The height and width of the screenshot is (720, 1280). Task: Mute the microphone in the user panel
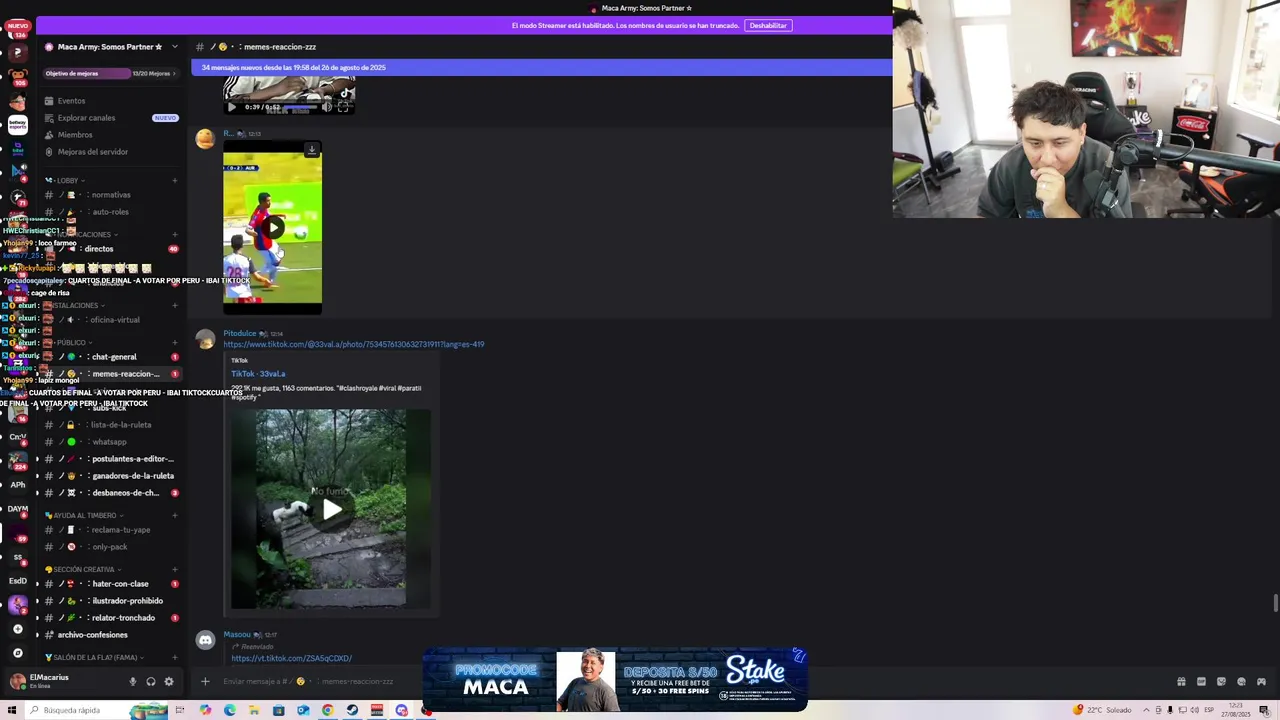coord(132,682)
